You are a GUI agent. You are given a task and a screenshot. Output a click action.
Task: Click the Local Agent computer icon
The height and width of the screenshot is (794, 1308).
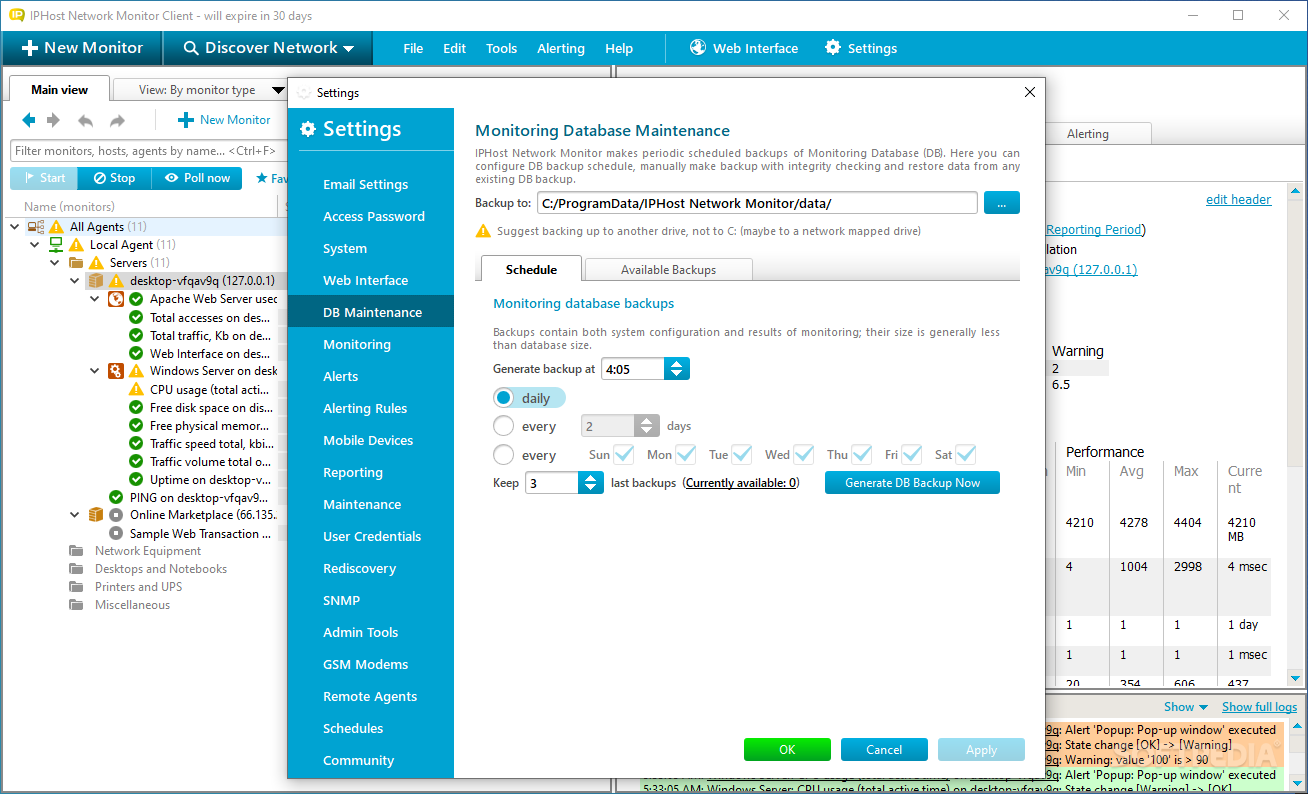tap(56, 245)
